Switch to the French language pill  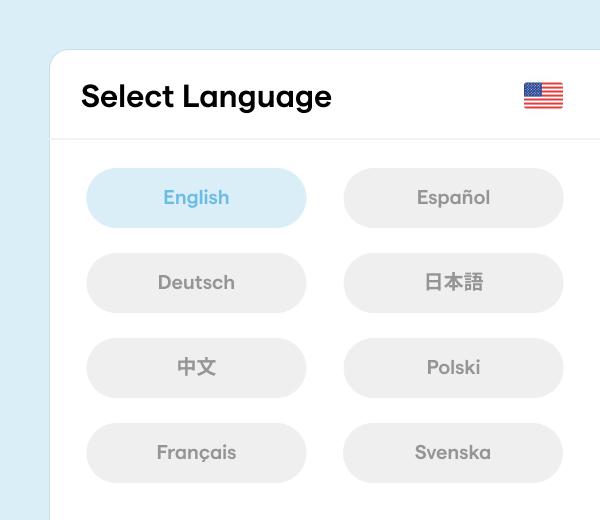(x=196, y=453)
